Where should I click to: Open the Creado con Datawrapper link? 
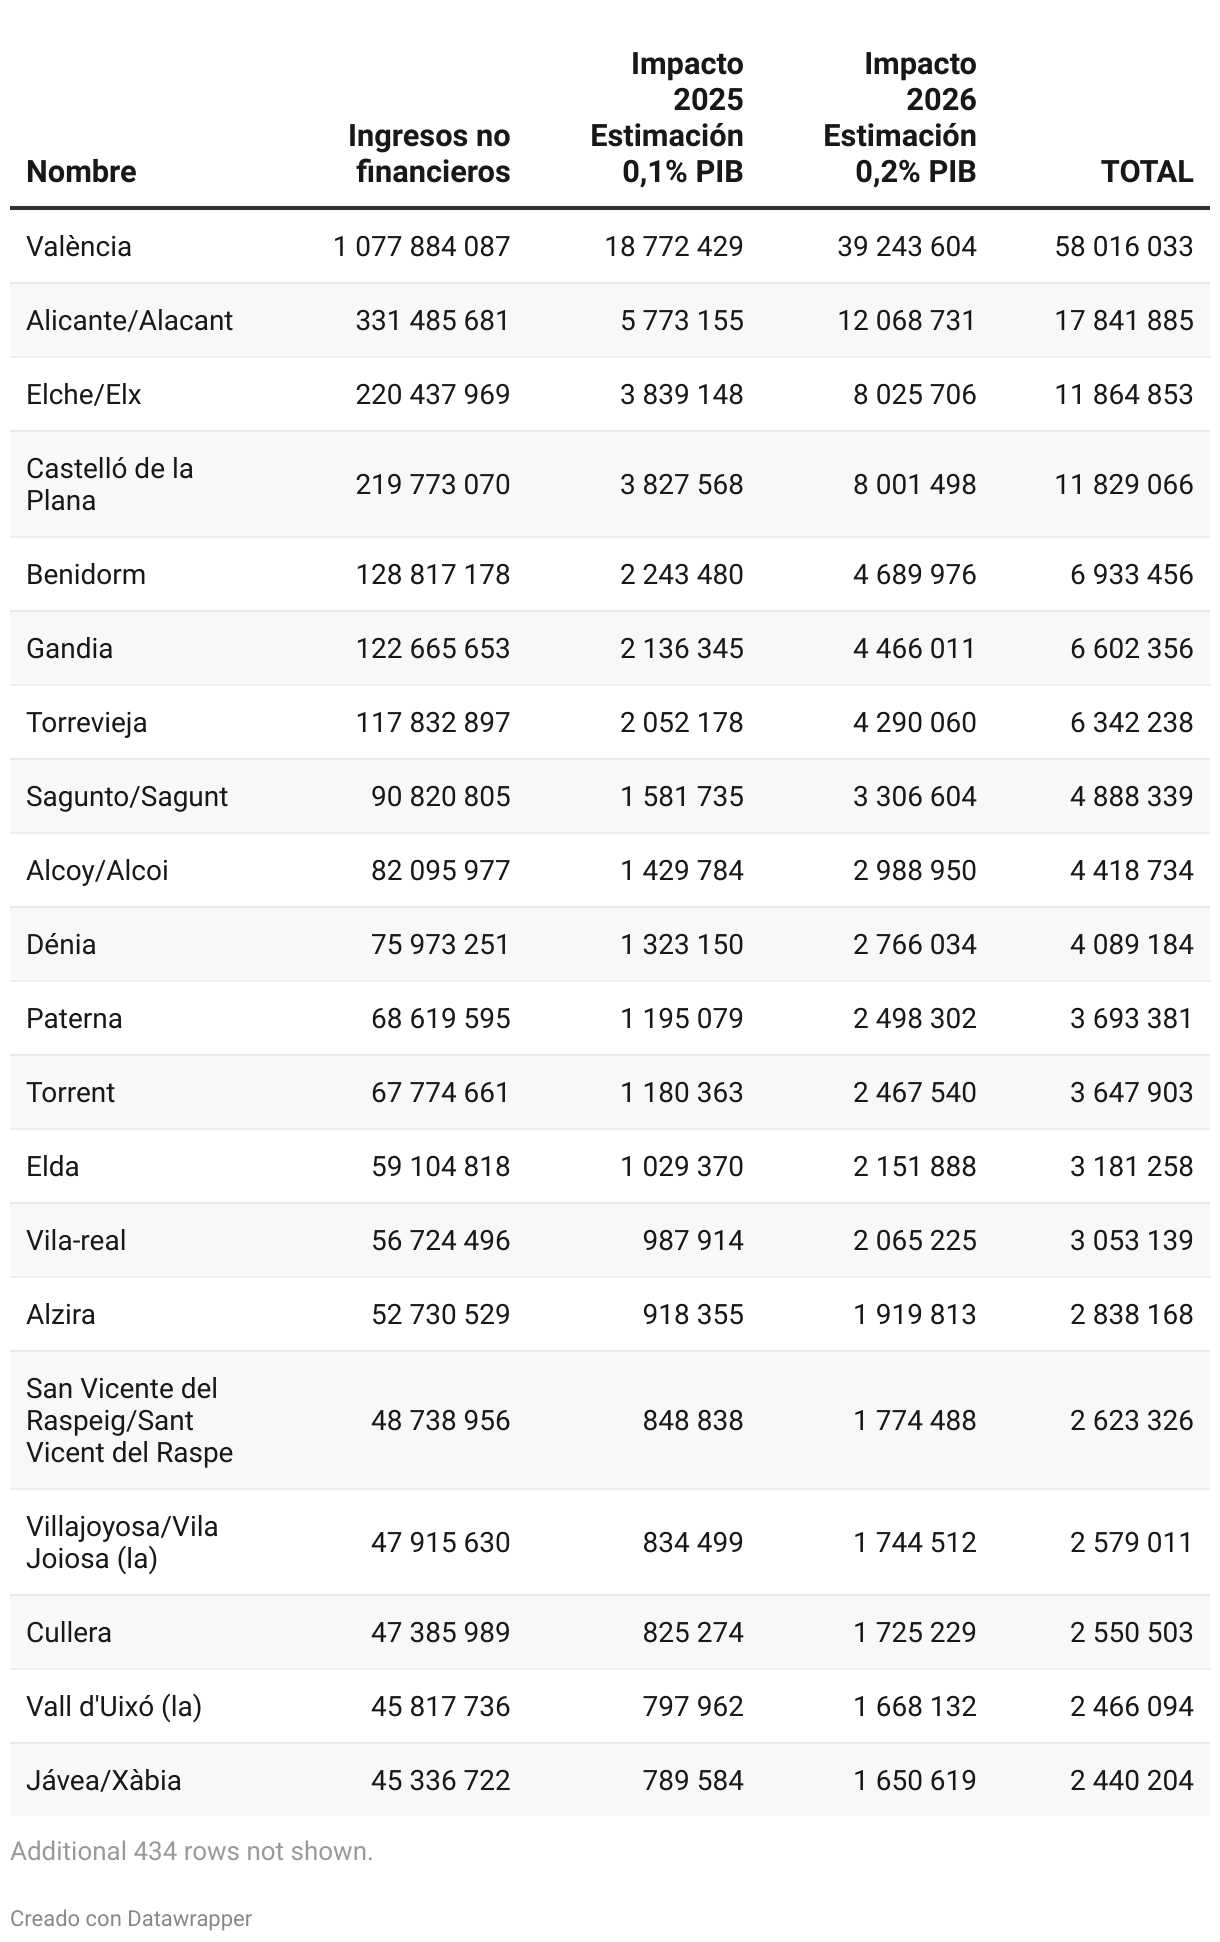click(x=131, y=1918)
